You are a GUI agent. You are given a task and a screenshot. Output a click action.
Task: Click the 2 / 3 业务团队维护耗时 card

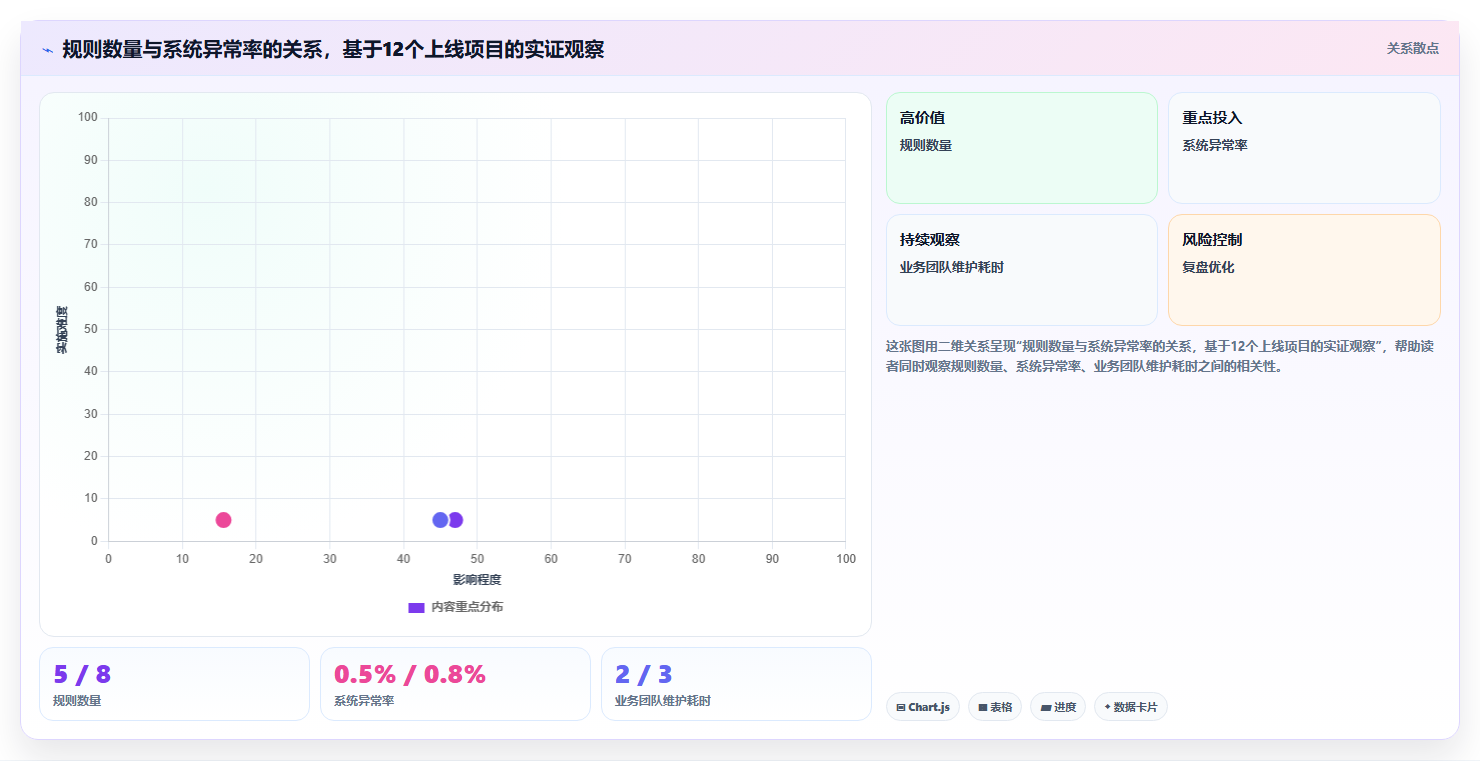click(736, 684)
